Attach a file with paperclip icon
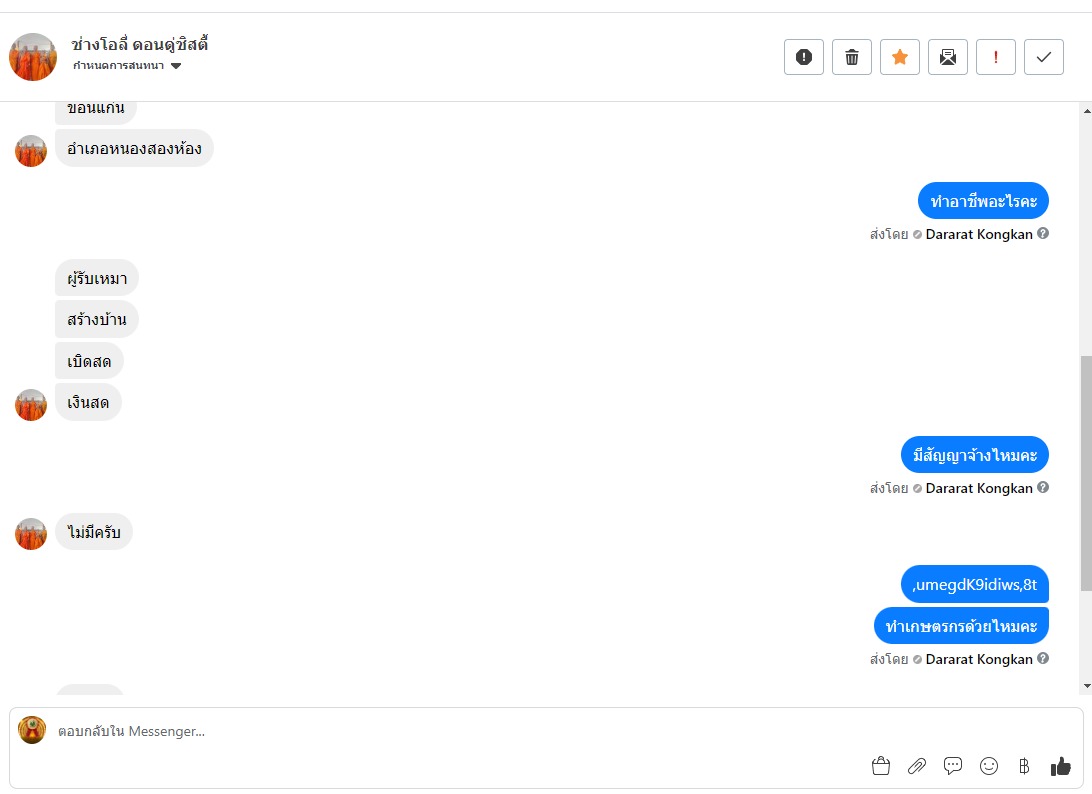The height and width of the screenshot is (794, 1092). point(916,766)
